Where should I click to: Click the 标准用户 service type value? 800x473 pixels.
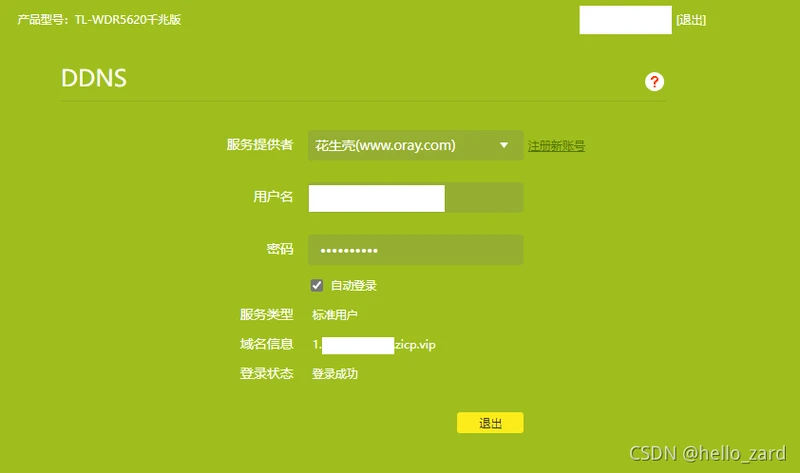click(335, 315)
